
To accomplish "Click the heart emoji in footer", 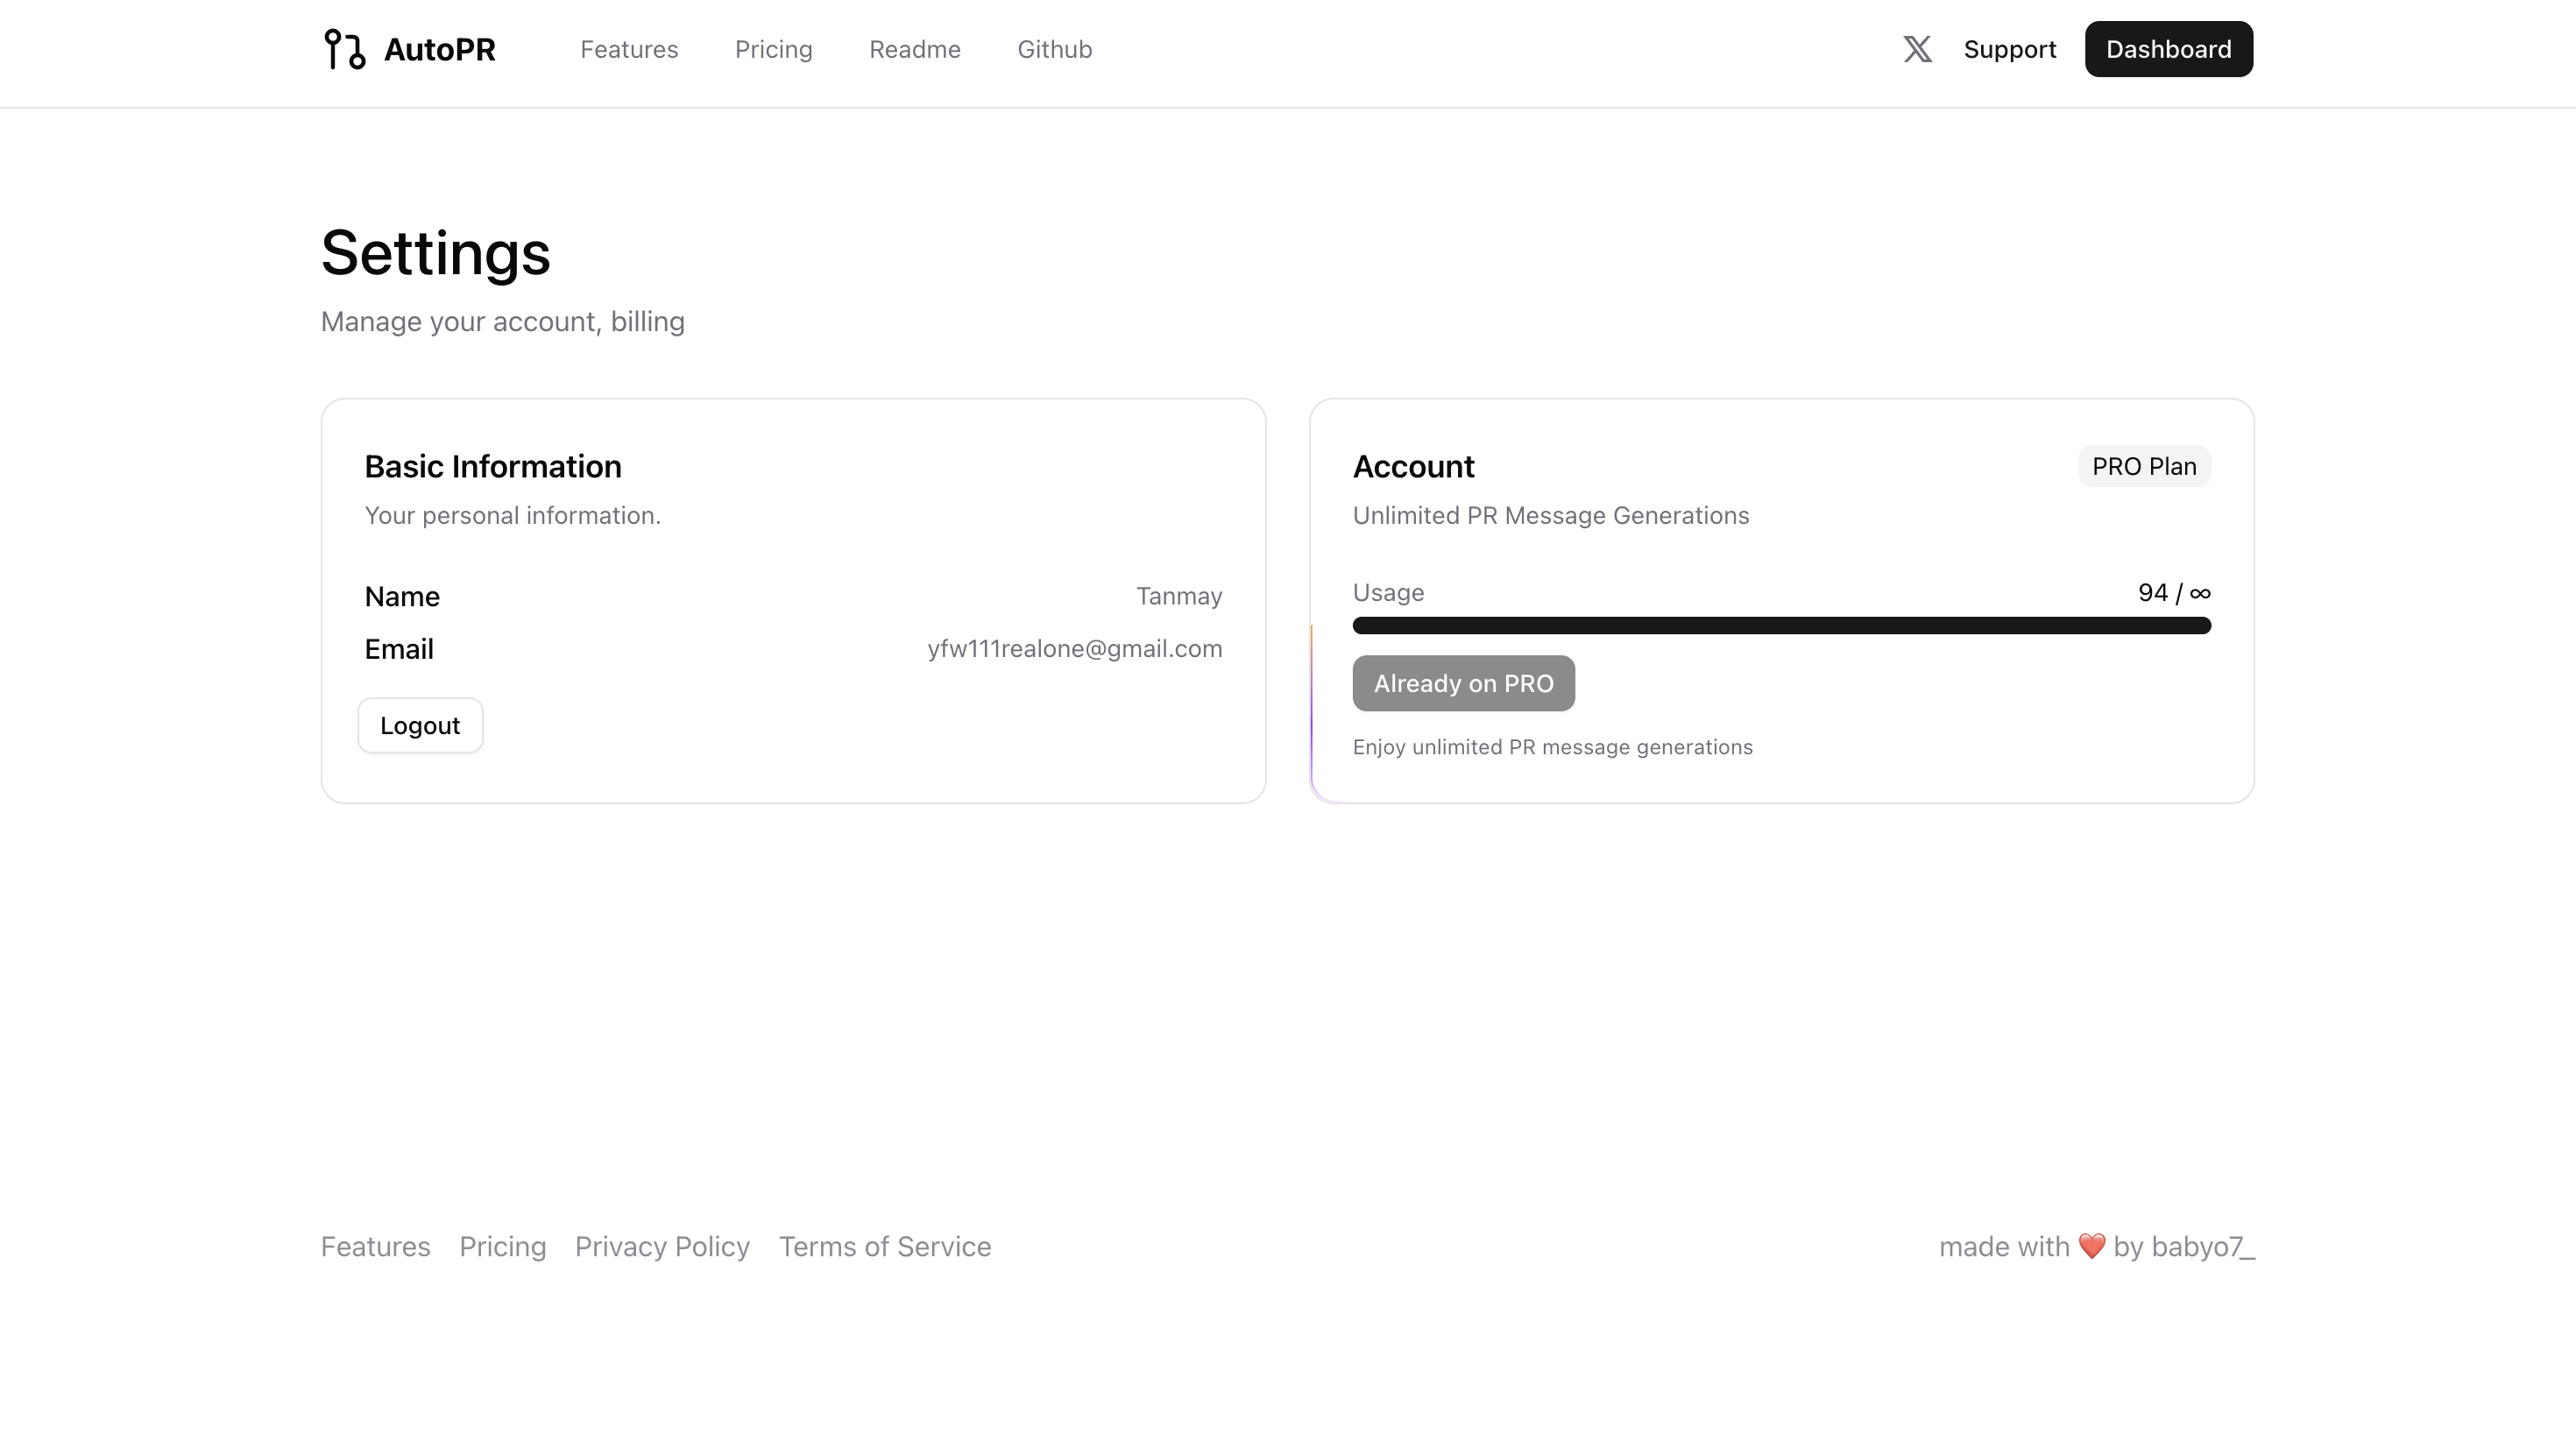I will [x=2091, y=1246].
